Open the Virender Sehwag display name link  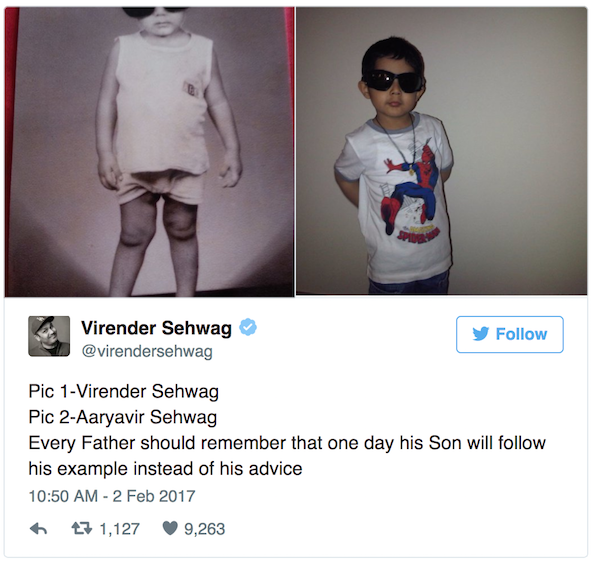coord(156,328)
